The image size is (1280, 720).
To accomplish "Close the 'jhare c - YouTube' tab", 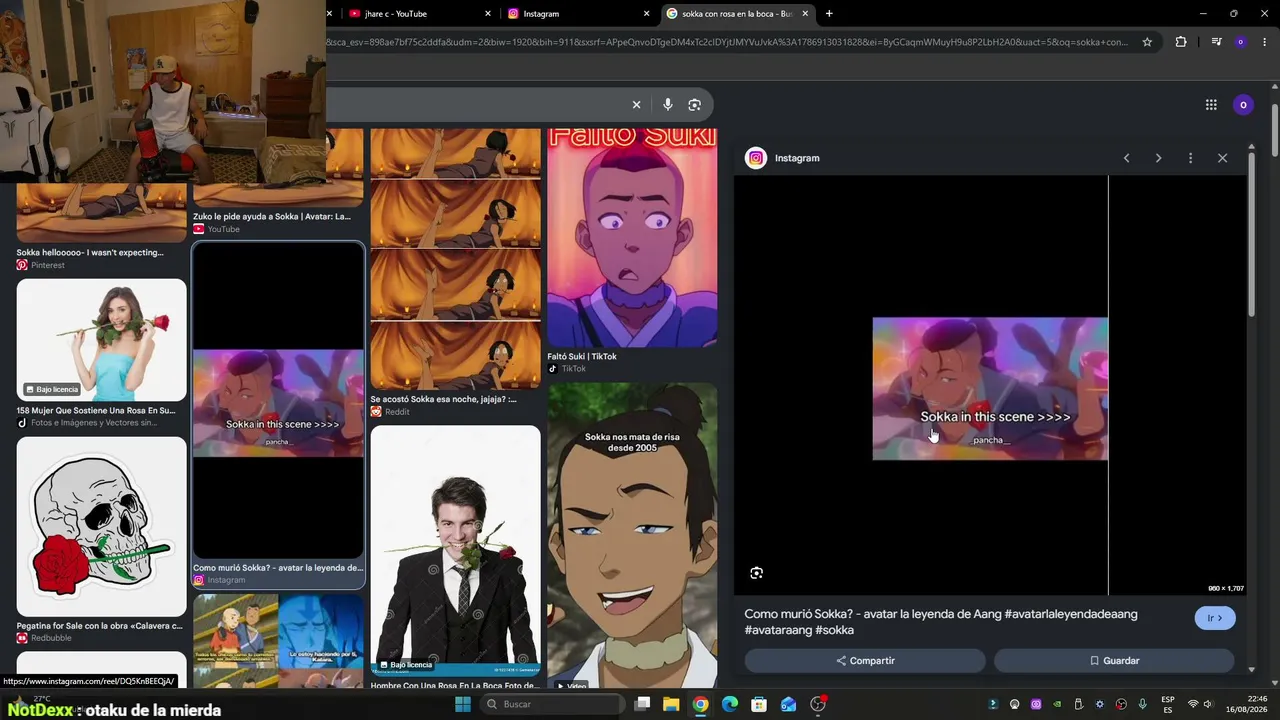I will (488, 14).
